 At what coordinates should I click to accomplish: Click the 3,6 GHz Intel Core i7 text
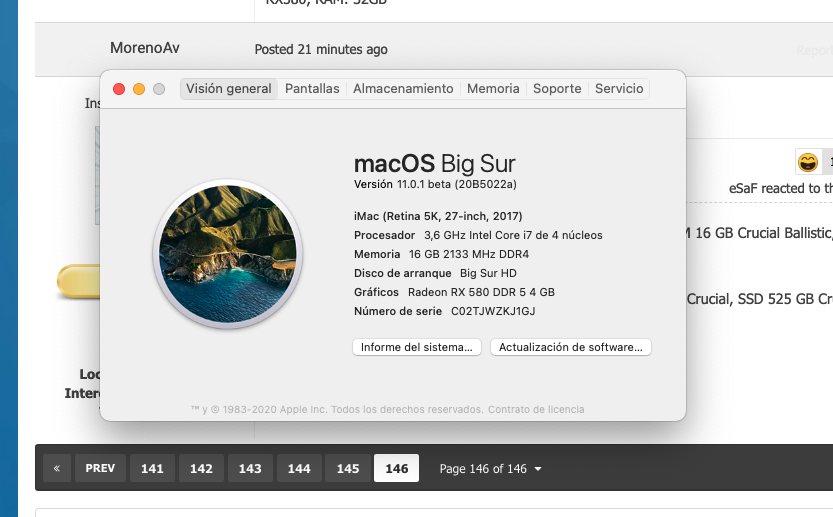[513, 235]
